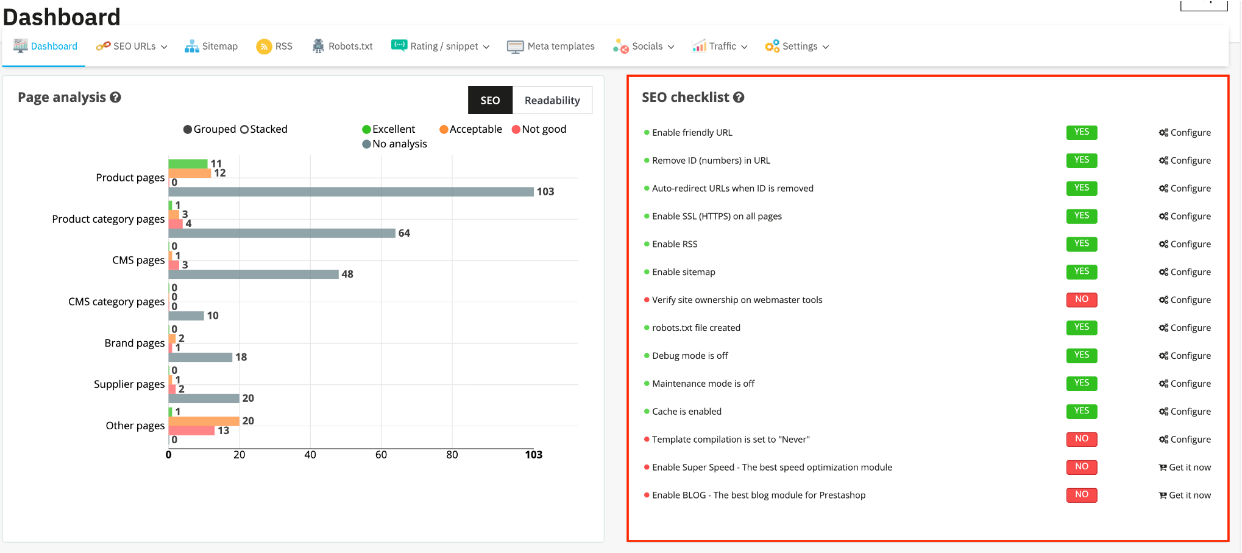Image resolution: width=1242 pixels, height=553 pixels.
Task: Click the 'Enable sitemap' checklist text
Action: 683,272
